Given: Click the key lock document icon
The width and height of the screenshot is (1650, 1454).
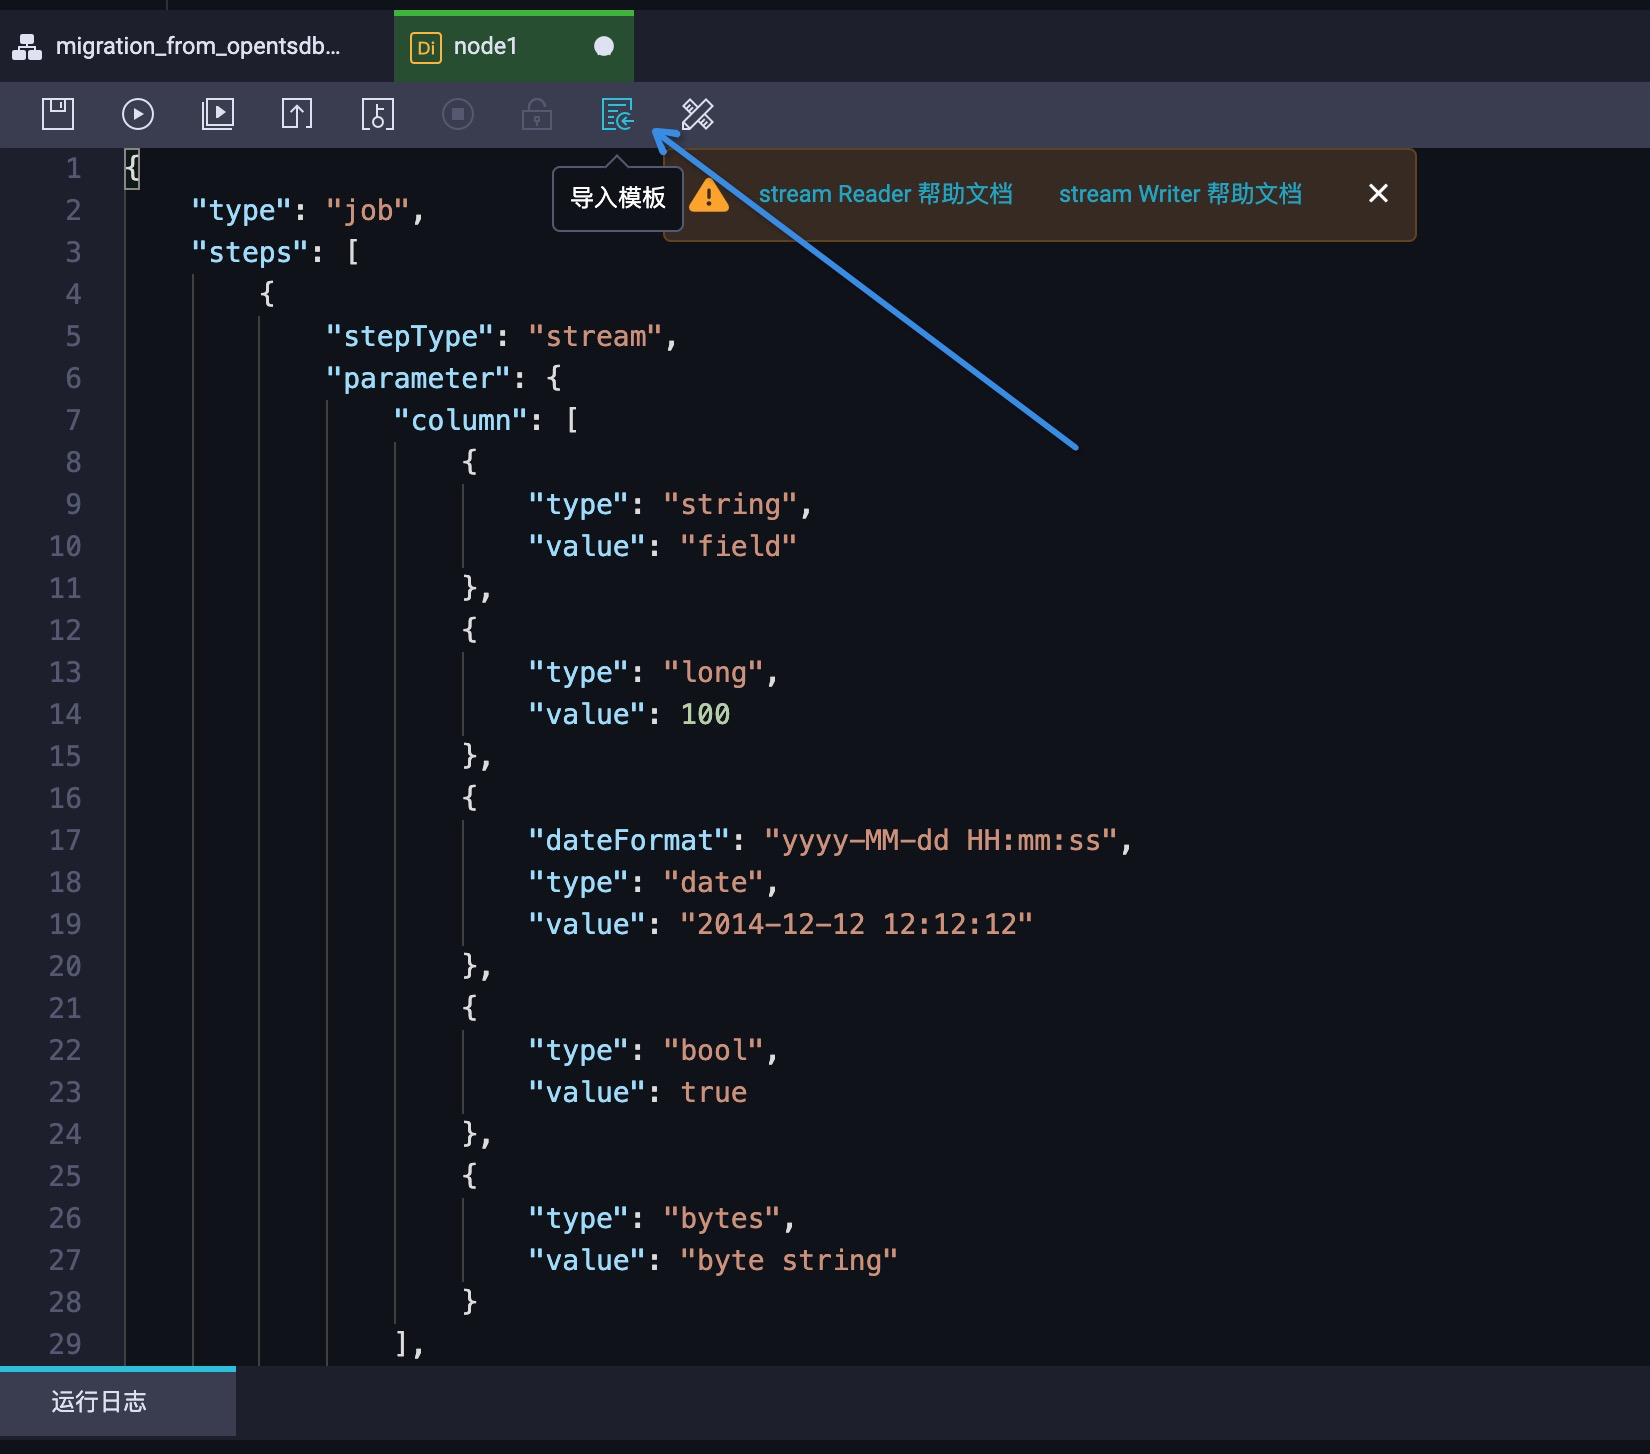Looking at the screenshot, I should point(378,114).
